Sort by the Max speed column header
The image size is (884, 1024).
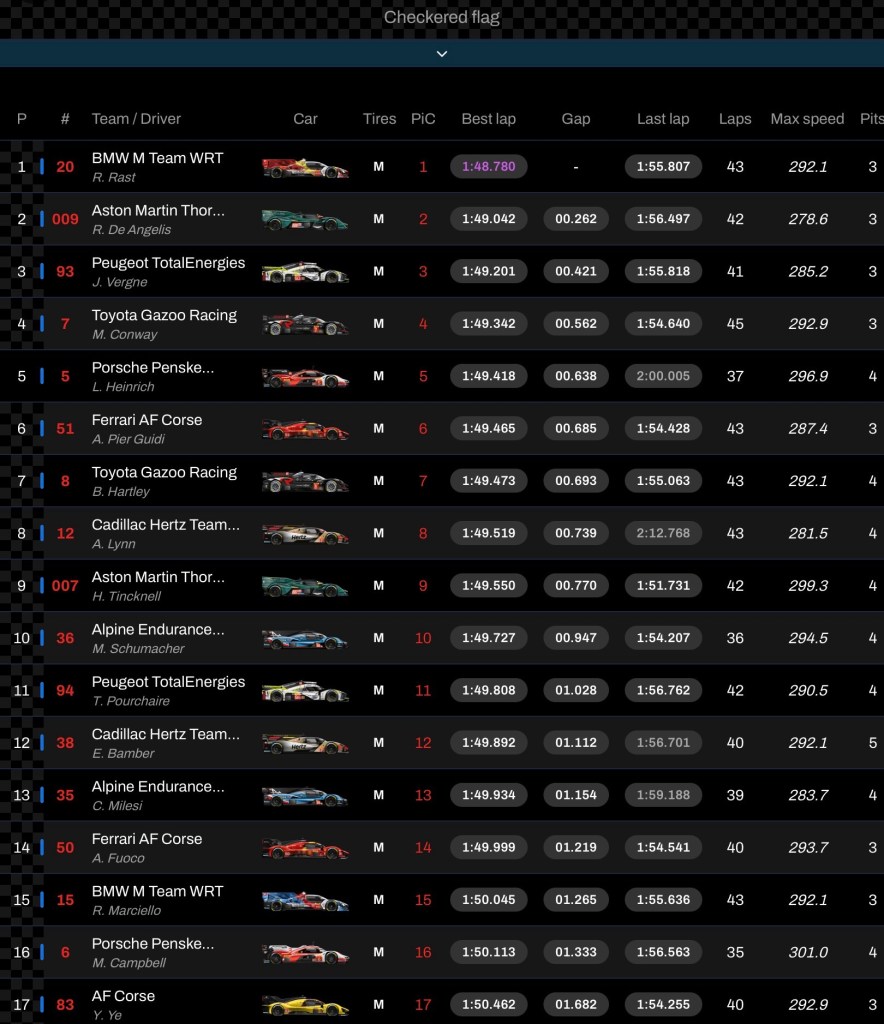click(x=807, y=119)
